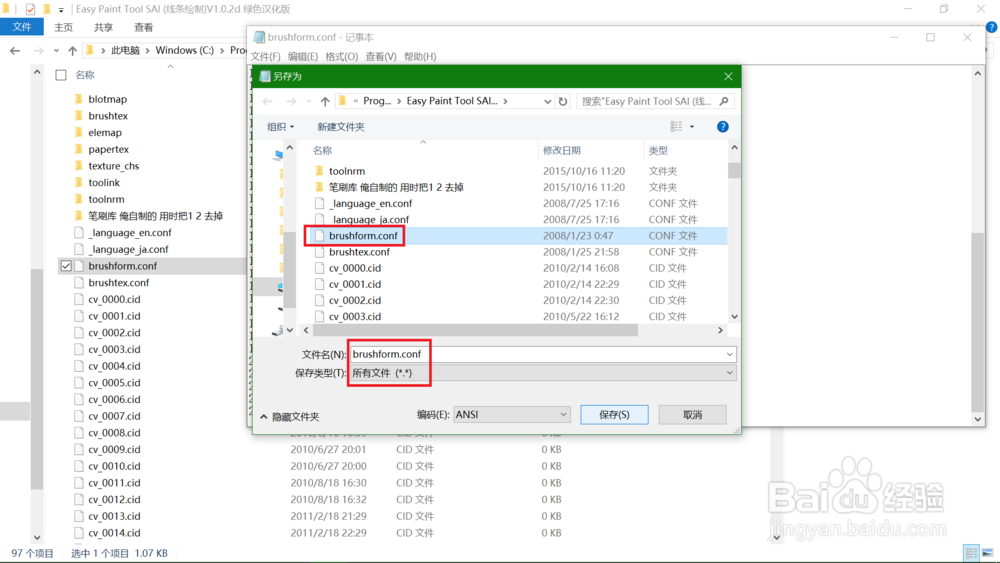
Task: Select cv_0007.cid in Explorer list
Action: click(114, 416)
